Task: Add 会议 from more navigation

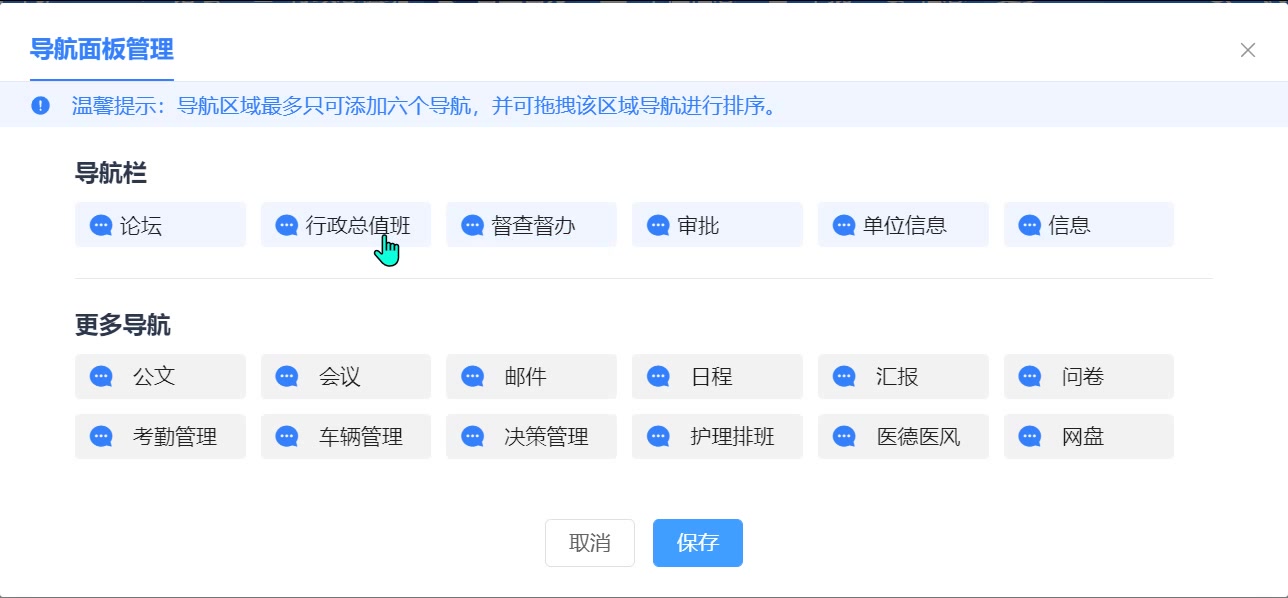Action: [346, 377]
